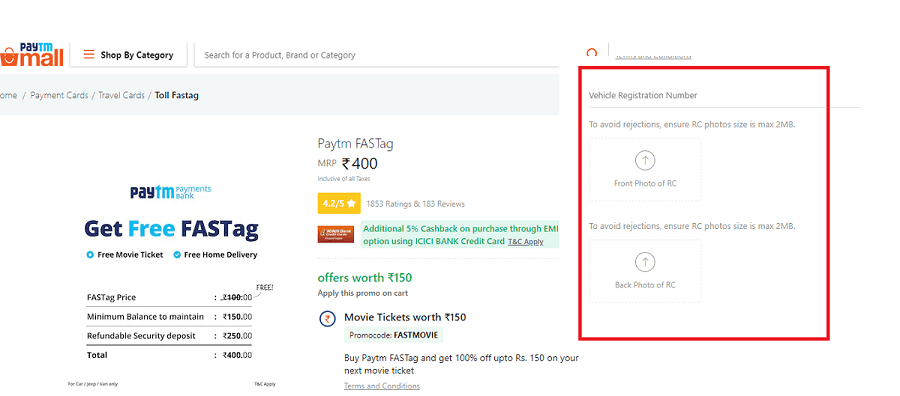The height and width of the screenshot is (396, 900).
Task: Upload the Front Photo of RC
Action: click(x=645, y=169)
